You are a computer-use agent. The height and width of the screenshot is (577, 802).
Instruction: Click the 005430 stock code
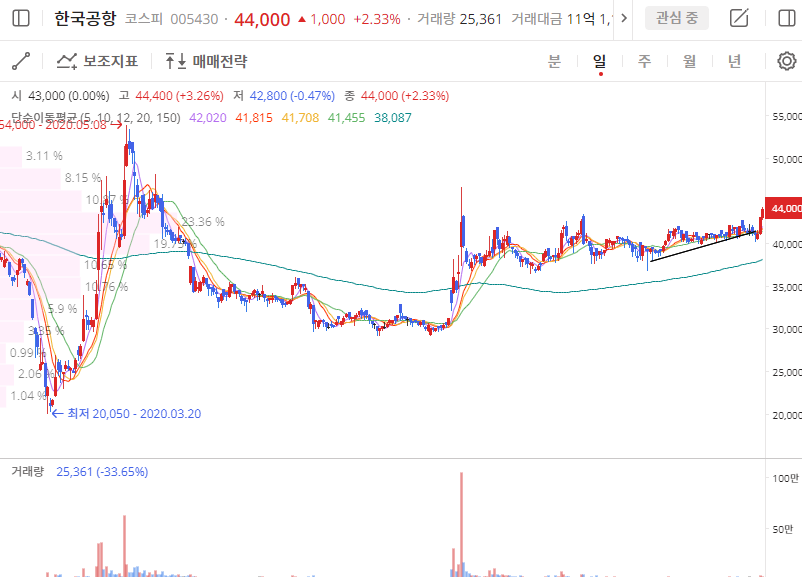coord(194,19)
